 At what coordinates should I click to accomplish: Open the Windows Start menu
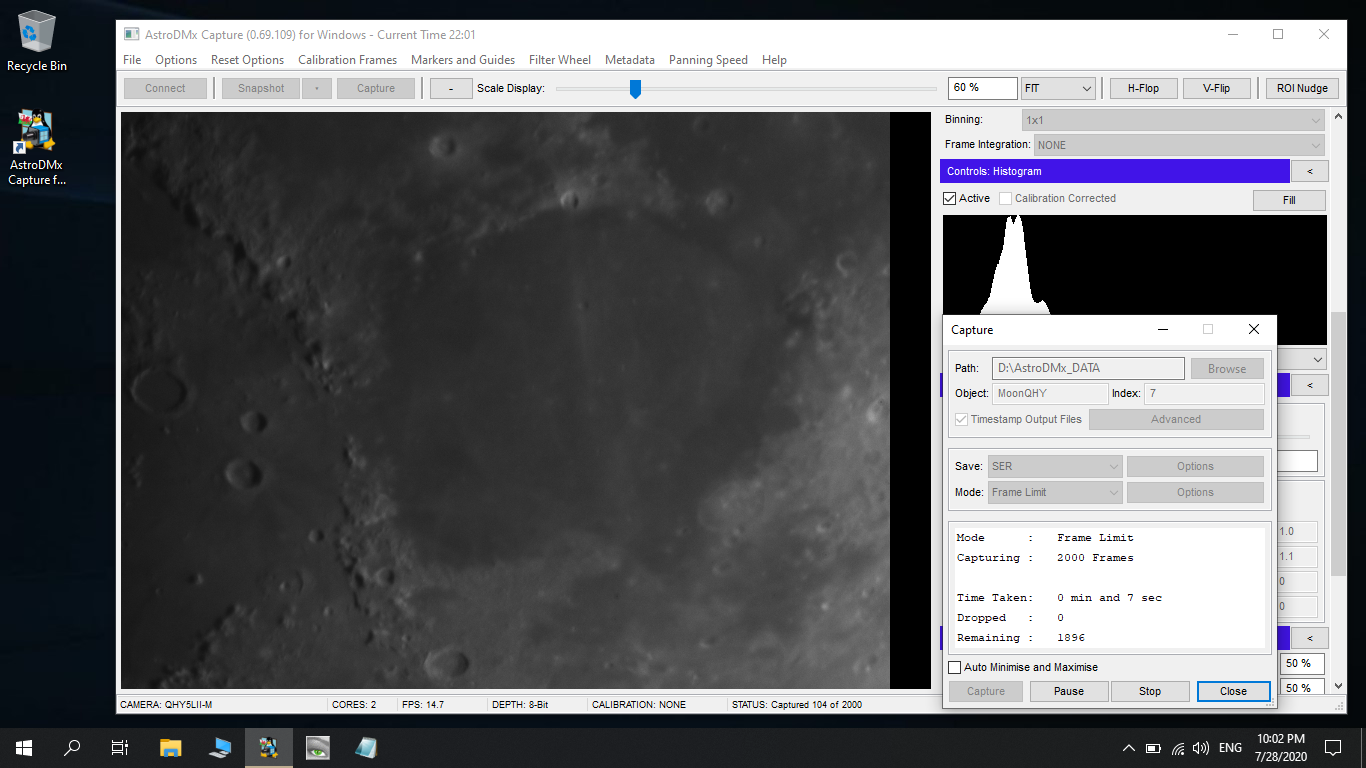click(24, 747)
